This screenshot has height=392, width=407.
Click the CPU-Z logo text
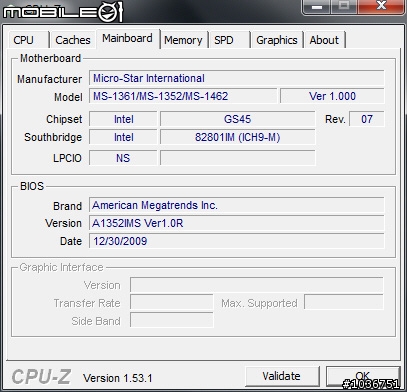(41, 377)
